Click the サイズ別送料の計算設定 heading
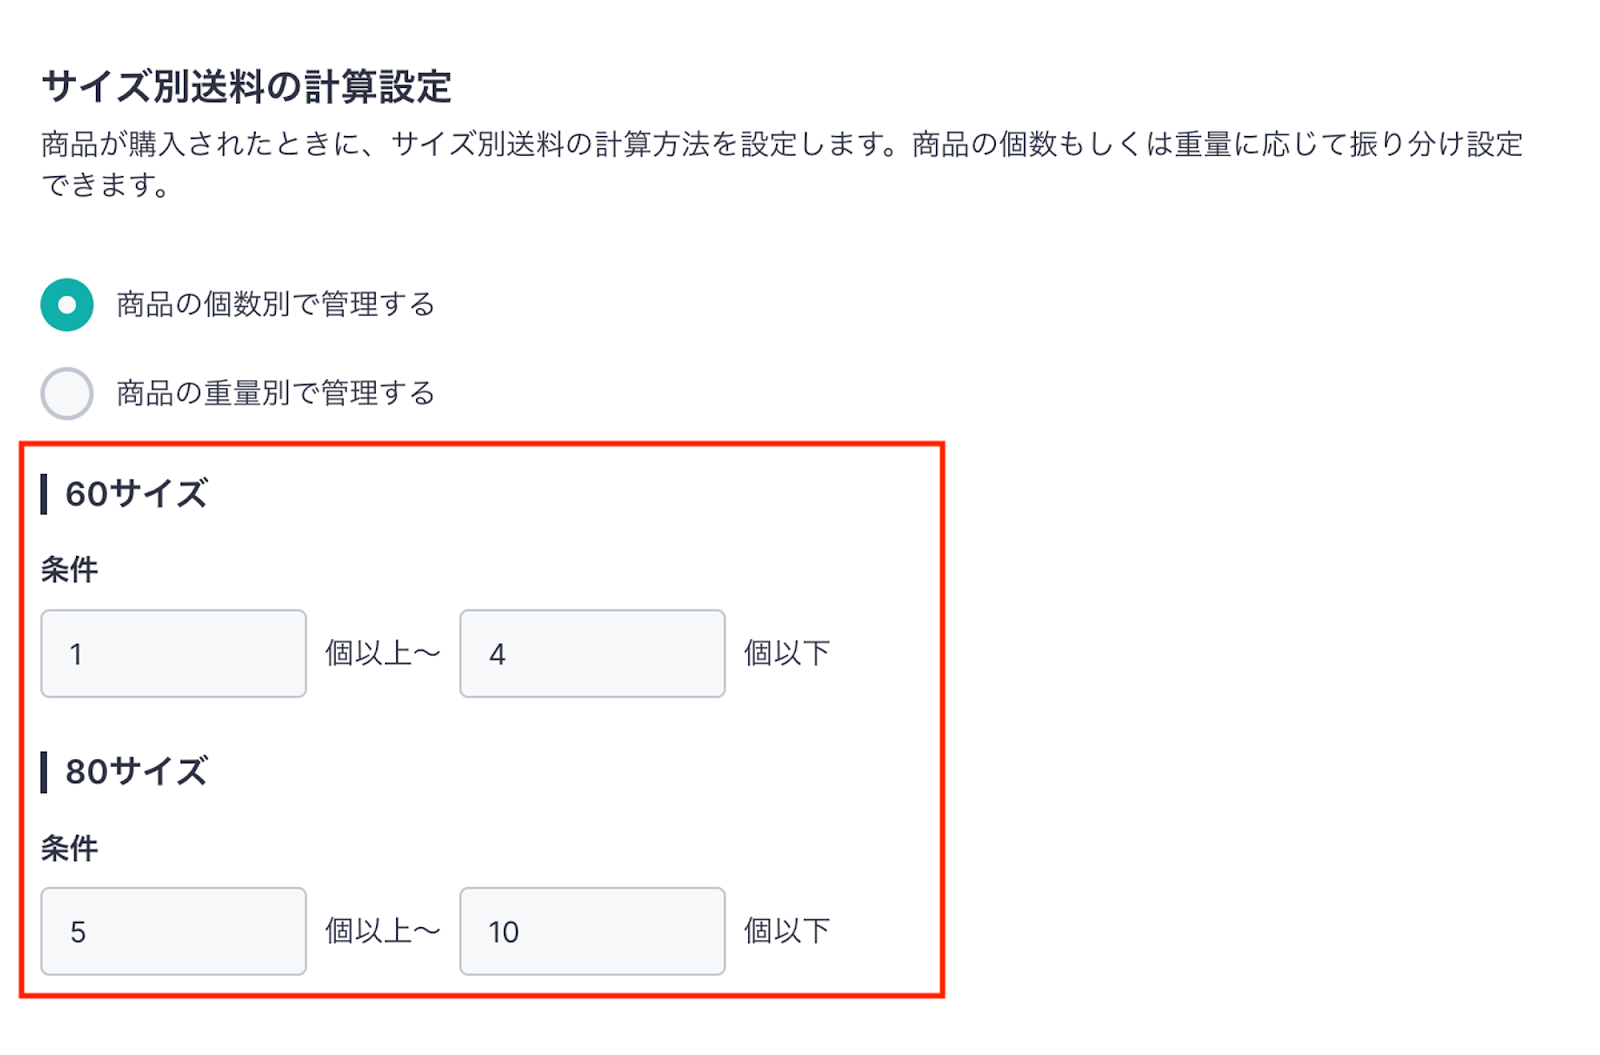 [x=247, y=87]
